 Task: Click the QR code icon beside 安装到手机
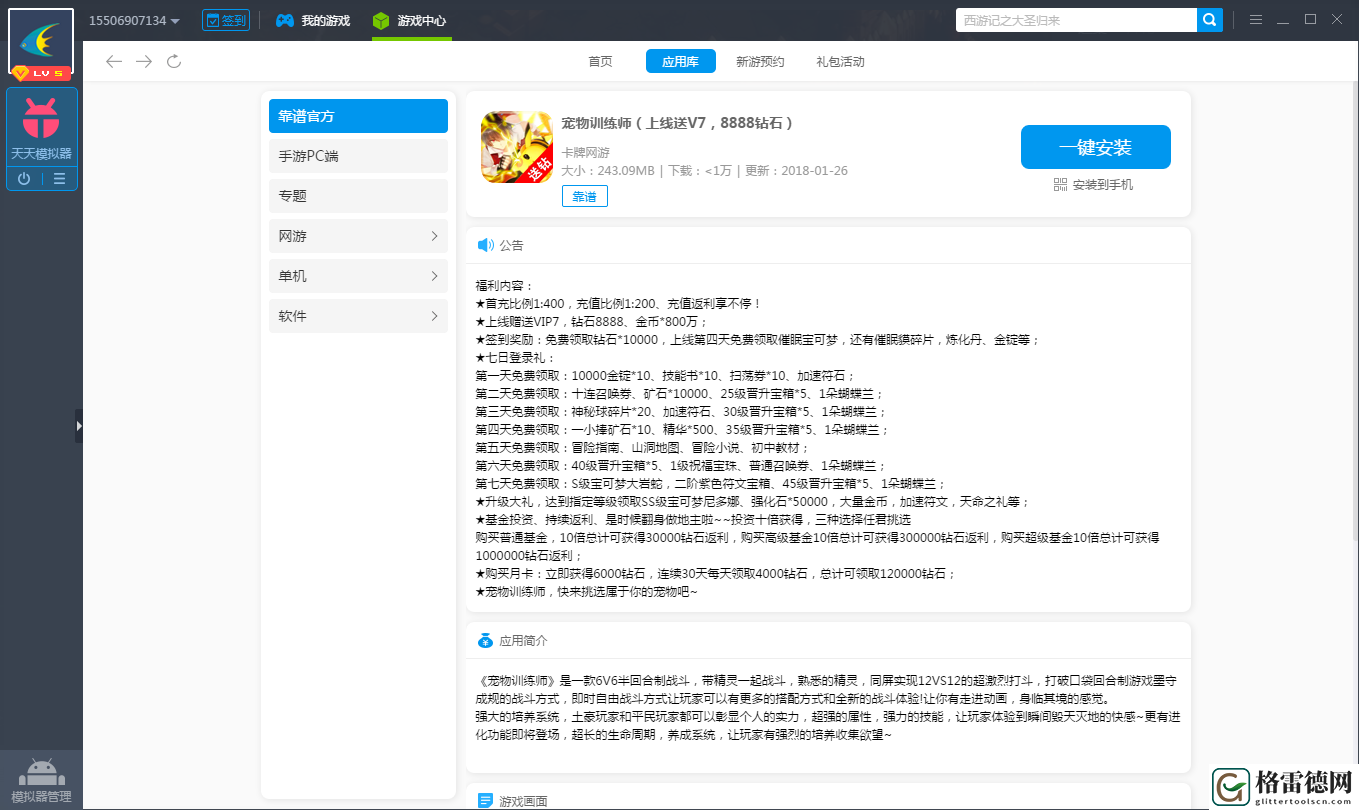click(1060, 185)
